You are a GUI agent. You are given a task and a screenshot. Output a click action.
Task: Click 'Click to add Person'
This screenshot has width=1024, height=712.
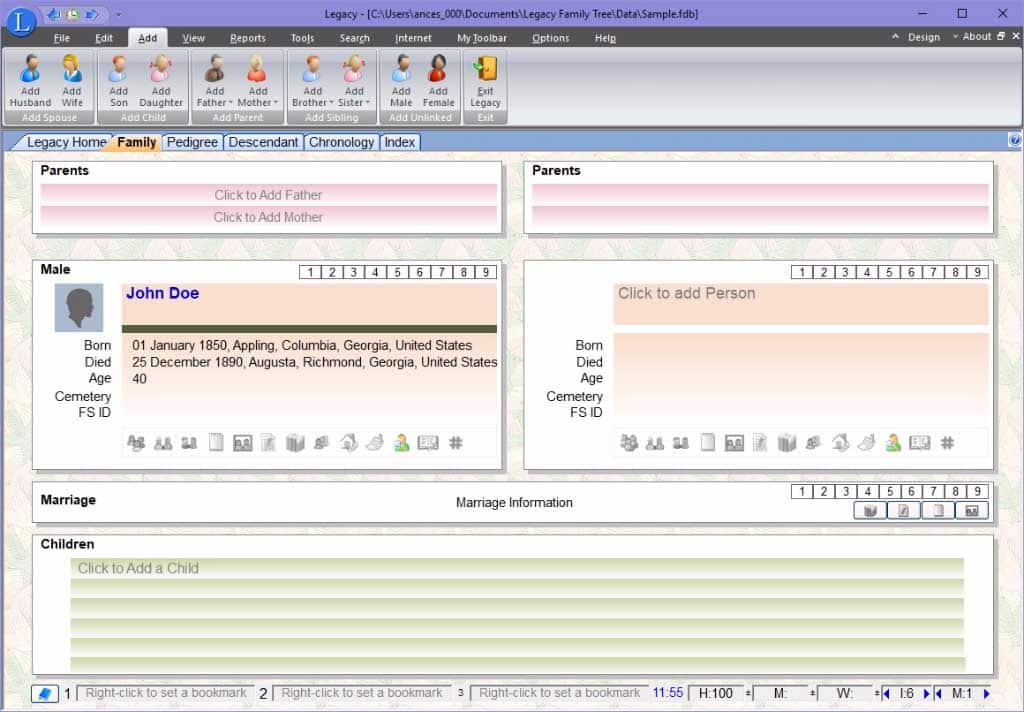pos(686,293)
